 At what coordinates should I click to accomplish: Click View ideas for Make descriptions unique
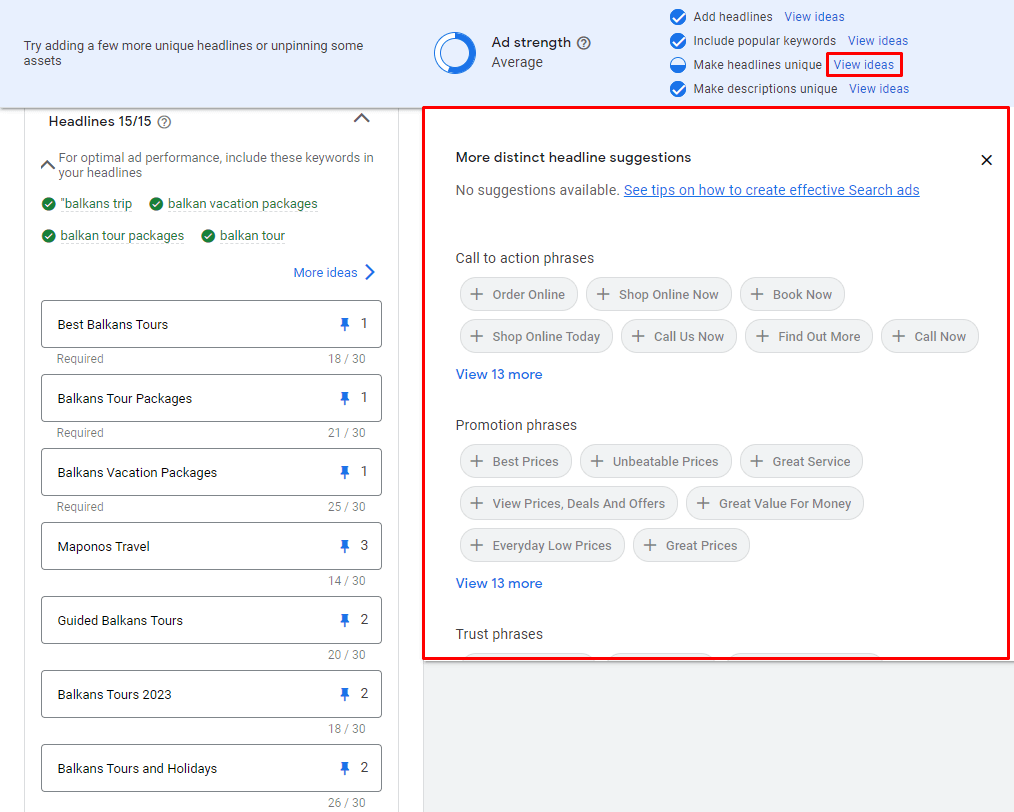pyautogui.click(x=879, y=89)
